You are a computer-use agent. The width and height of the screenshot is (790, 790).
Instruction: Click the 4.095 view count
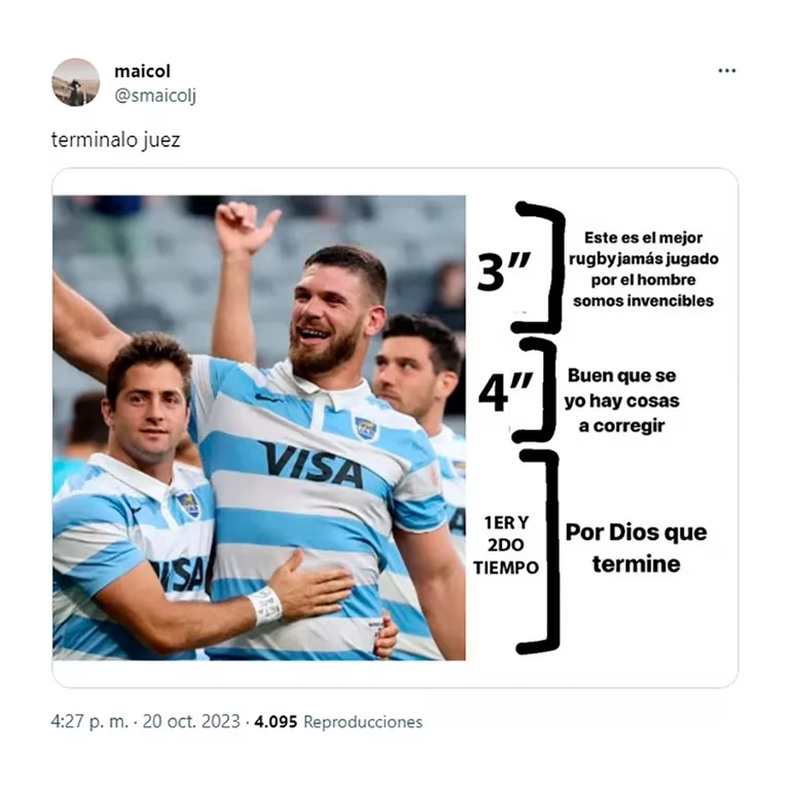pyautogui.click(x=276, y=721)
